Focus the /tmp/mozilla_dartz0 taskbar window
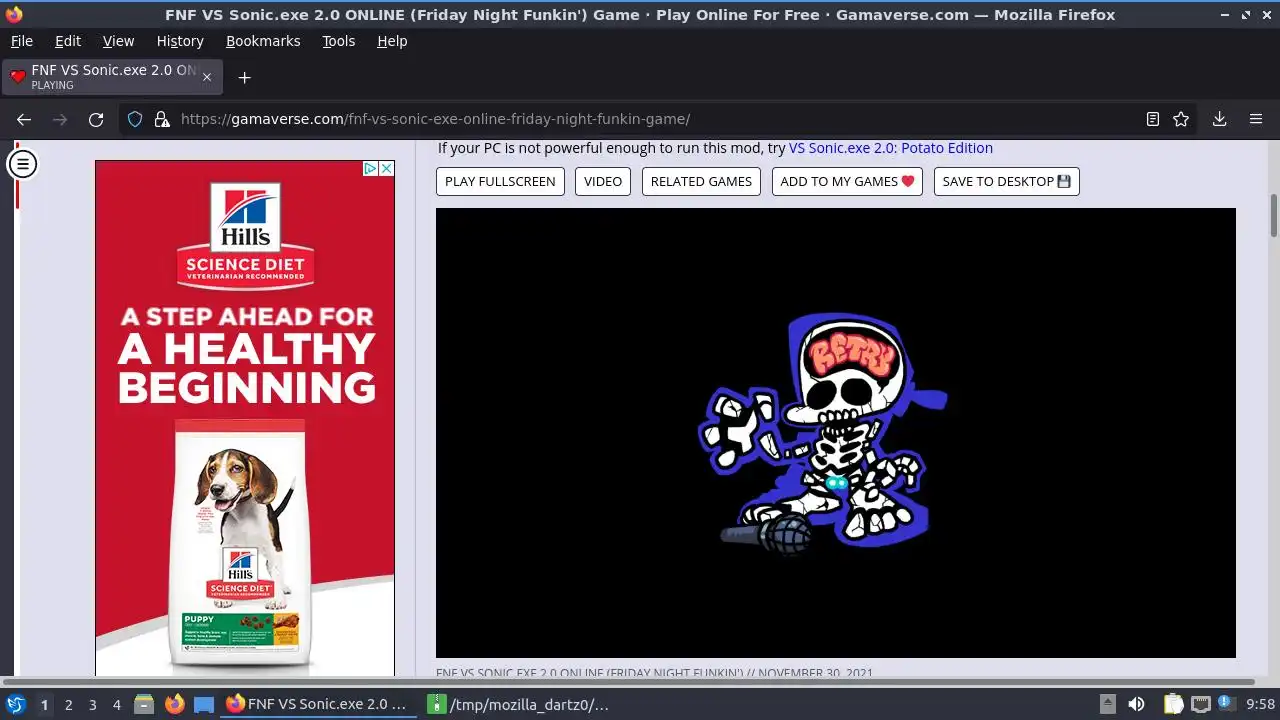 pos(520,704)
